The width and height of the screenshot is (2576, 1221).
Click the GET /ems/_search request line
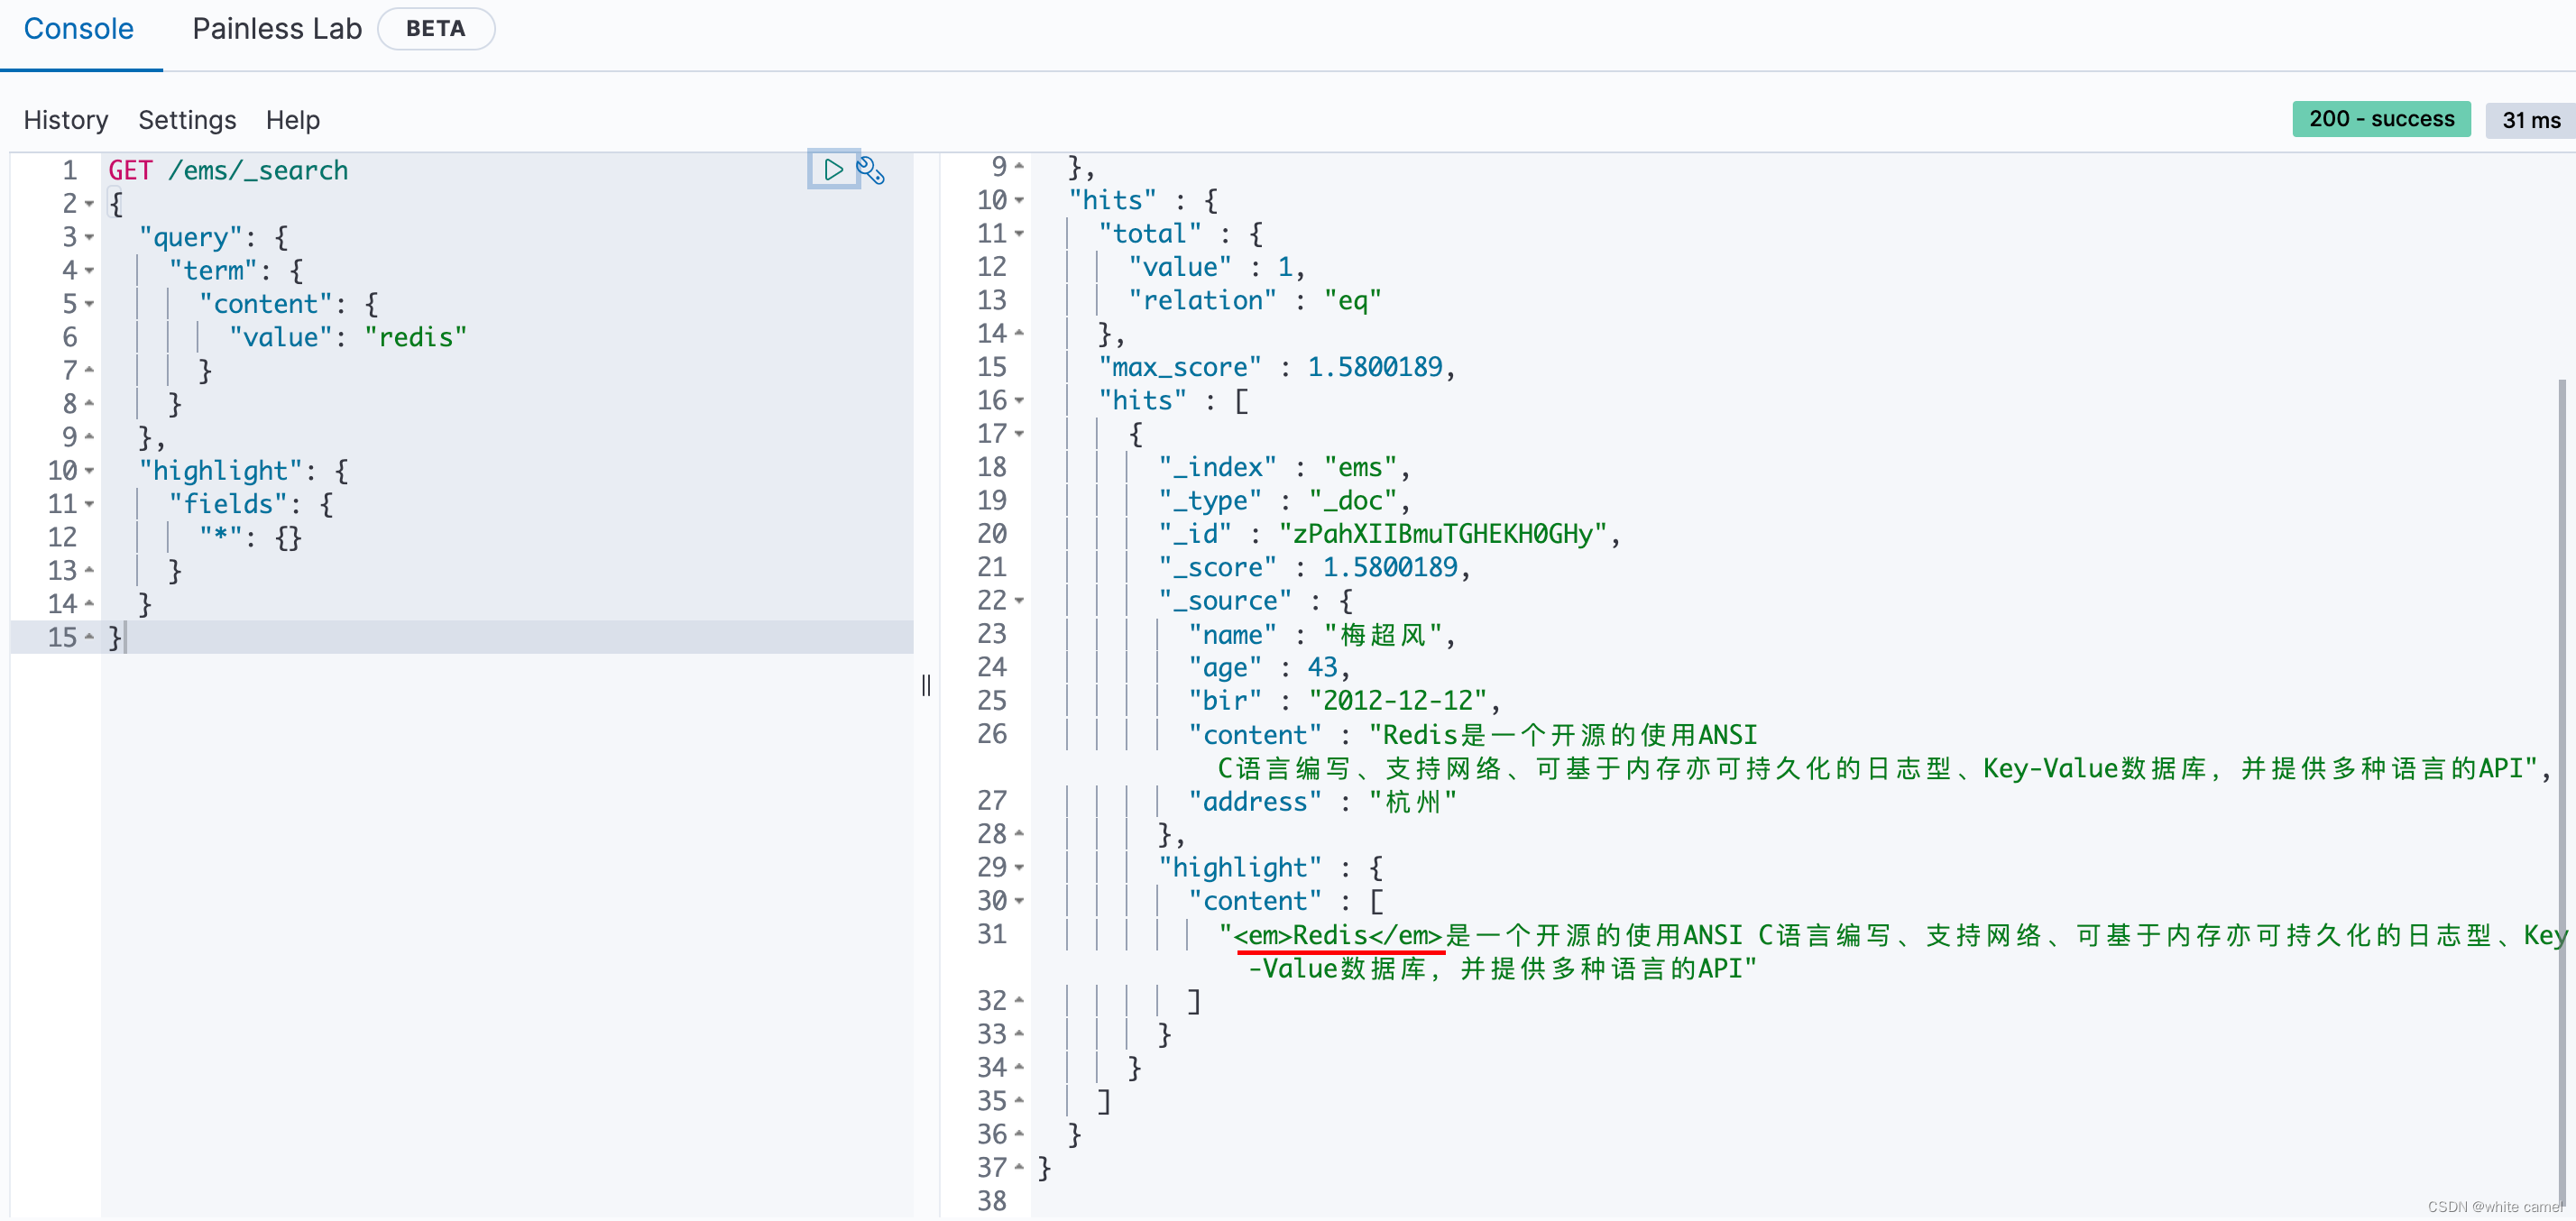point(228,171)
